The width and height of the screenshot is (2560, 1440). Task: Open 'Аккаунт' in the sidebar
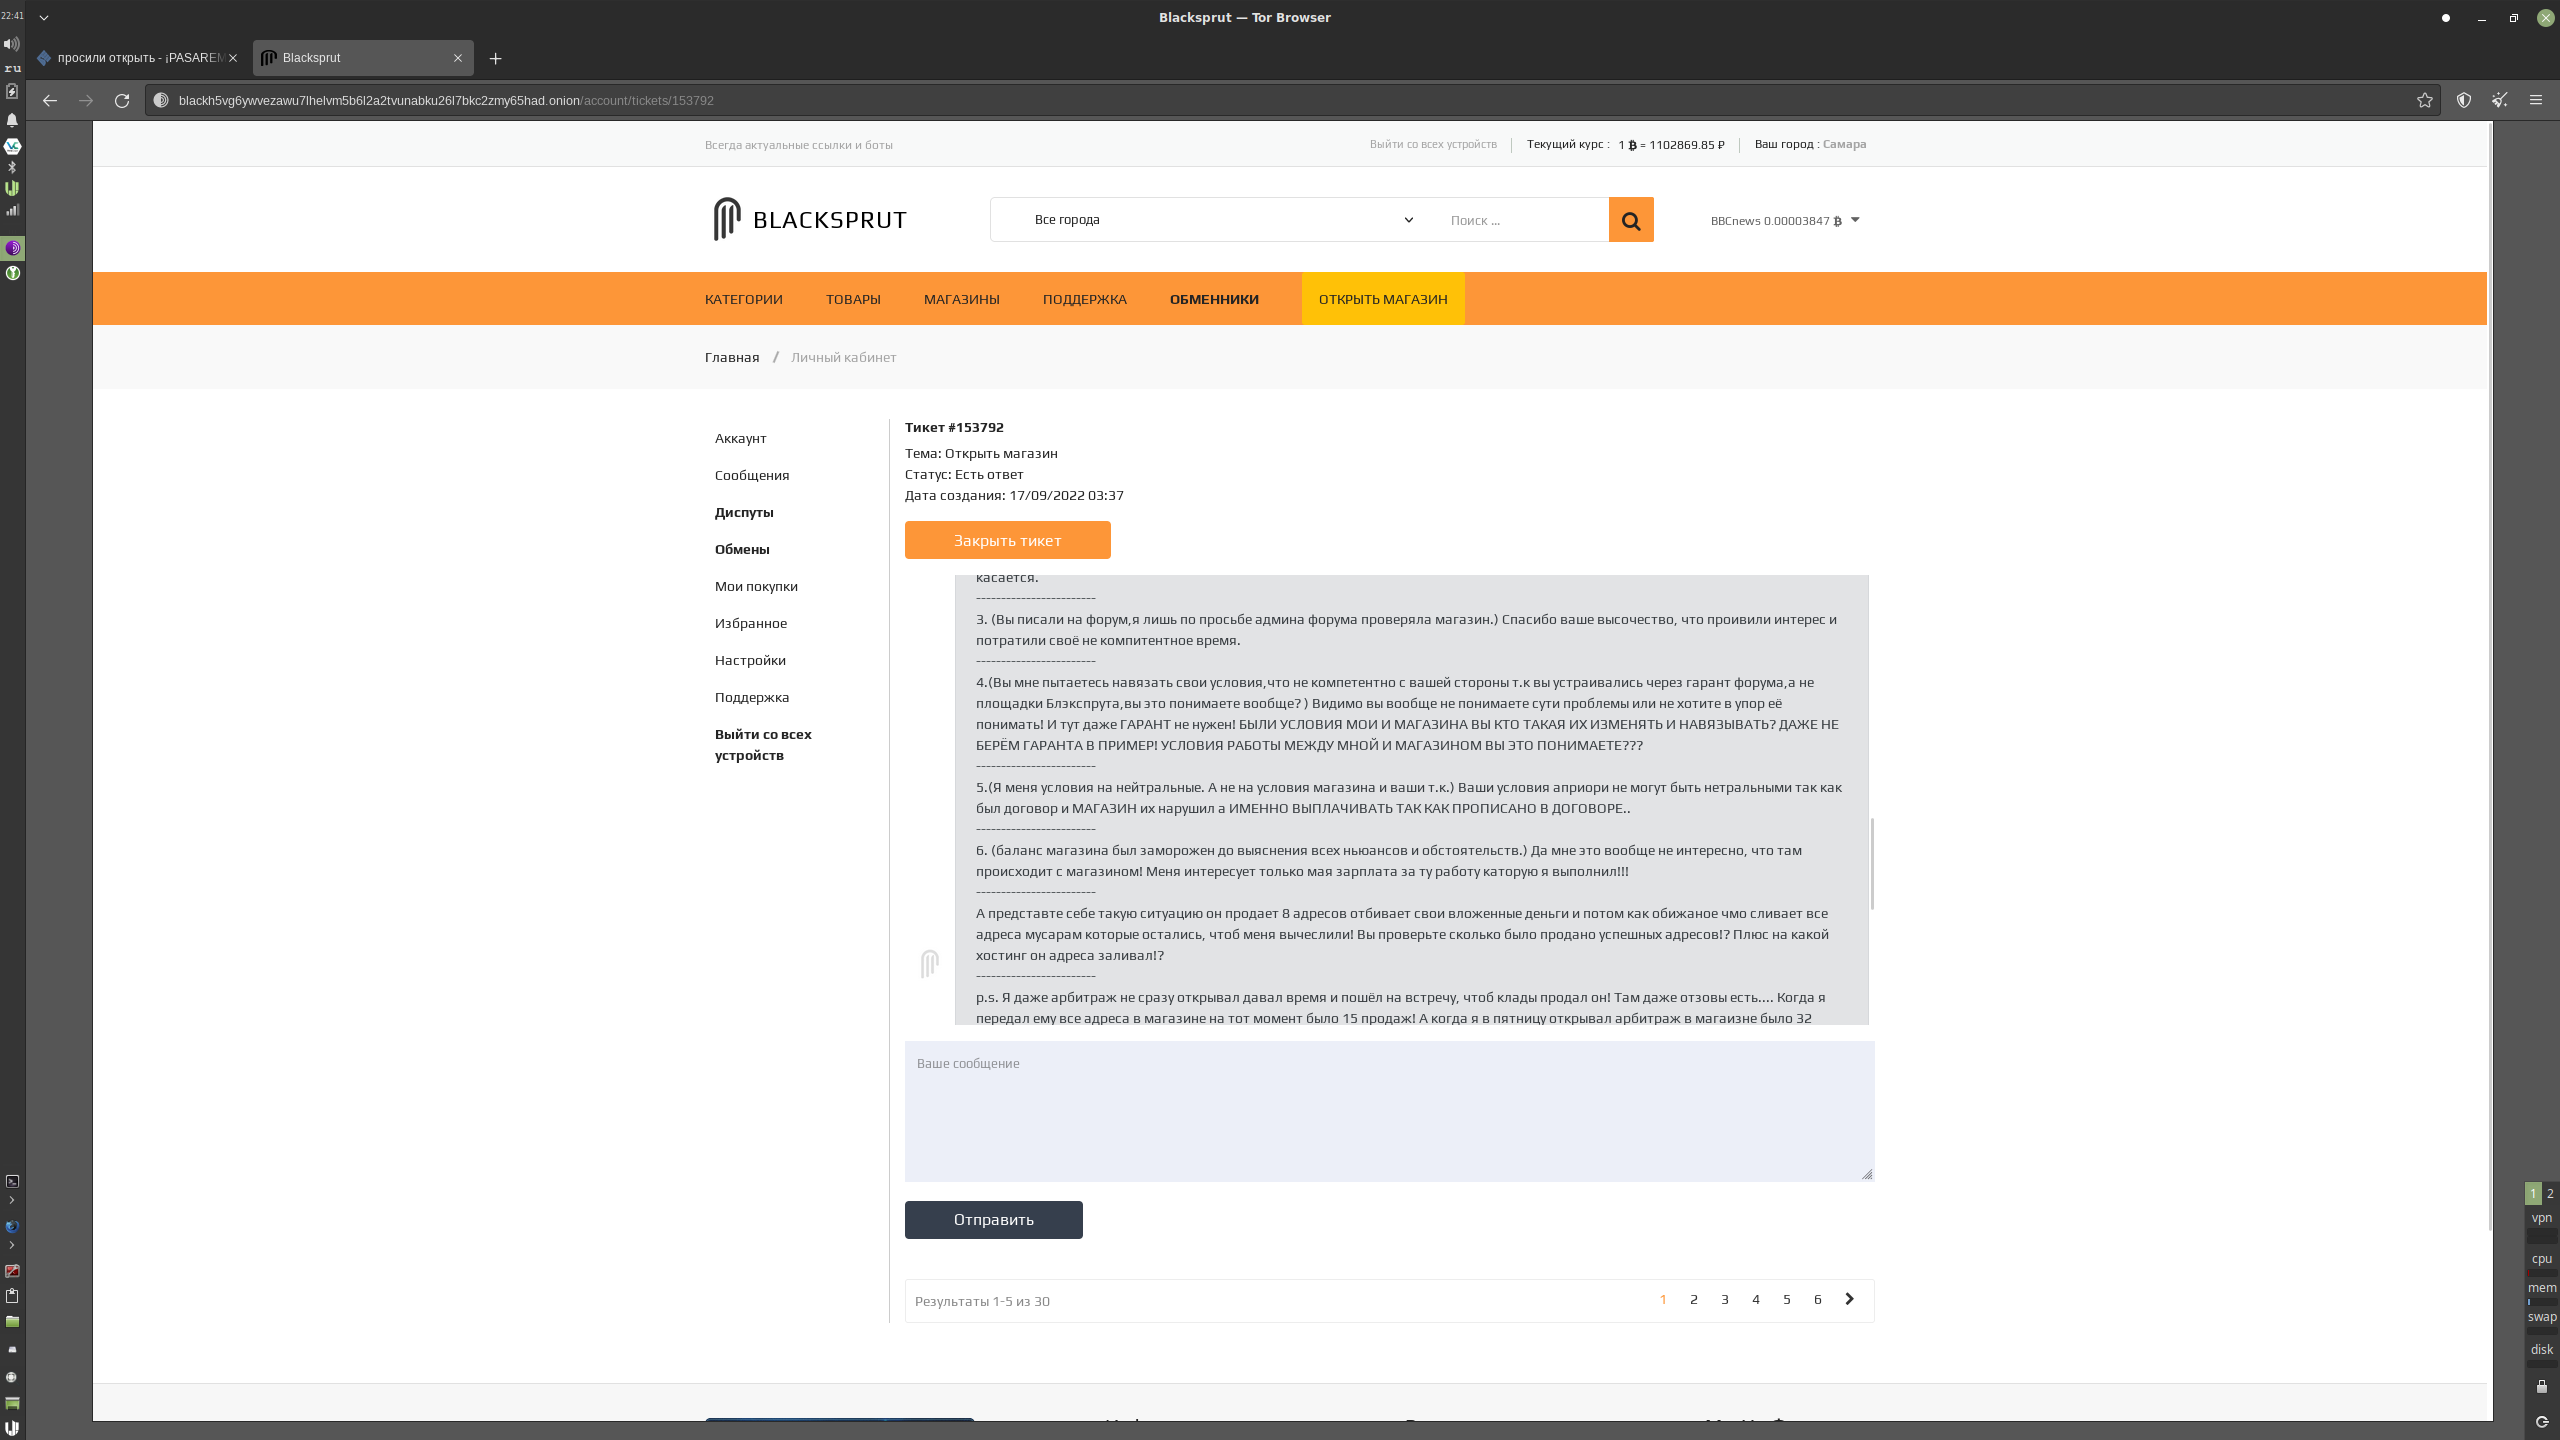[740, 438]
